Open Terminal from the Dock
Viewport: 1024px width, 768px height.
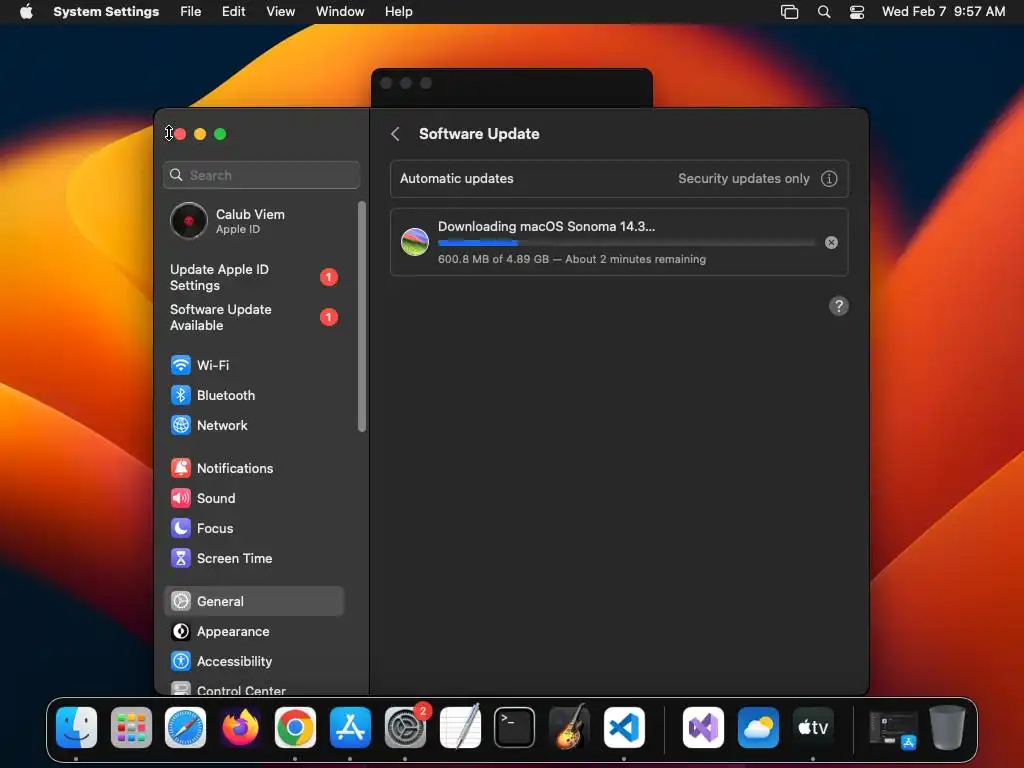515,727
